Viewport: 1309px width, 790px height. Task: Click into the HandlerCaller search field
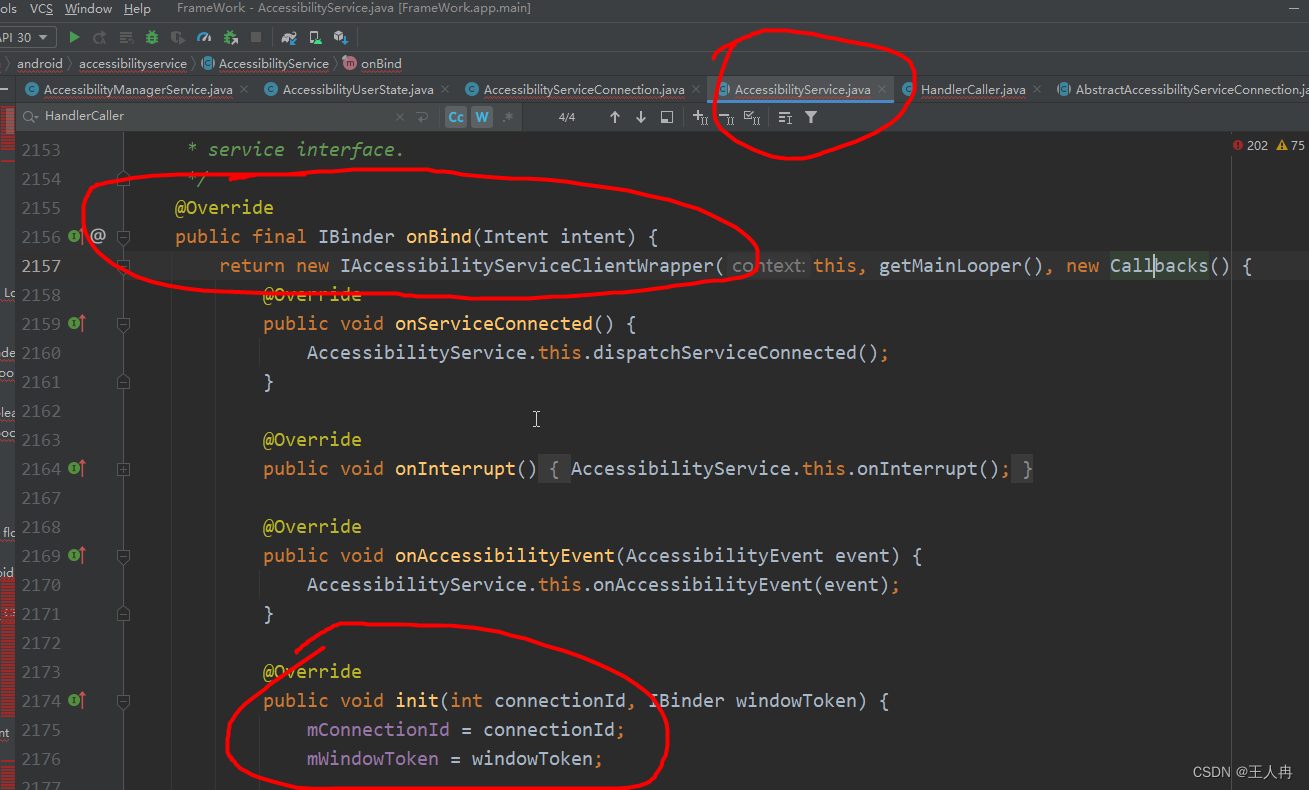(215, 117)
